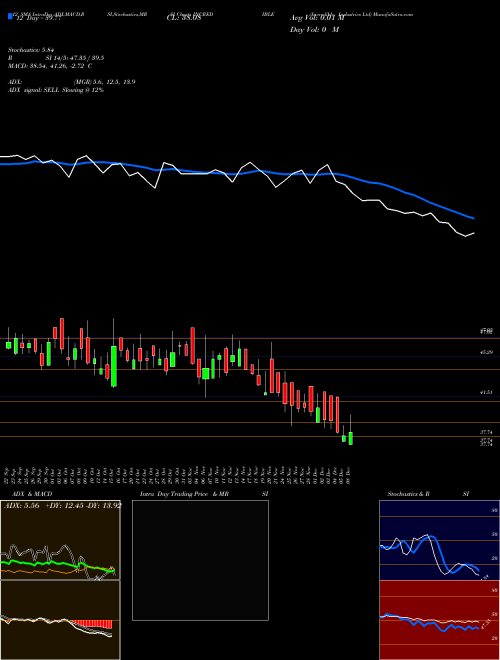Click the 'Stochastics & R' panel title
The image size is (500, 660).
point(409,494)
